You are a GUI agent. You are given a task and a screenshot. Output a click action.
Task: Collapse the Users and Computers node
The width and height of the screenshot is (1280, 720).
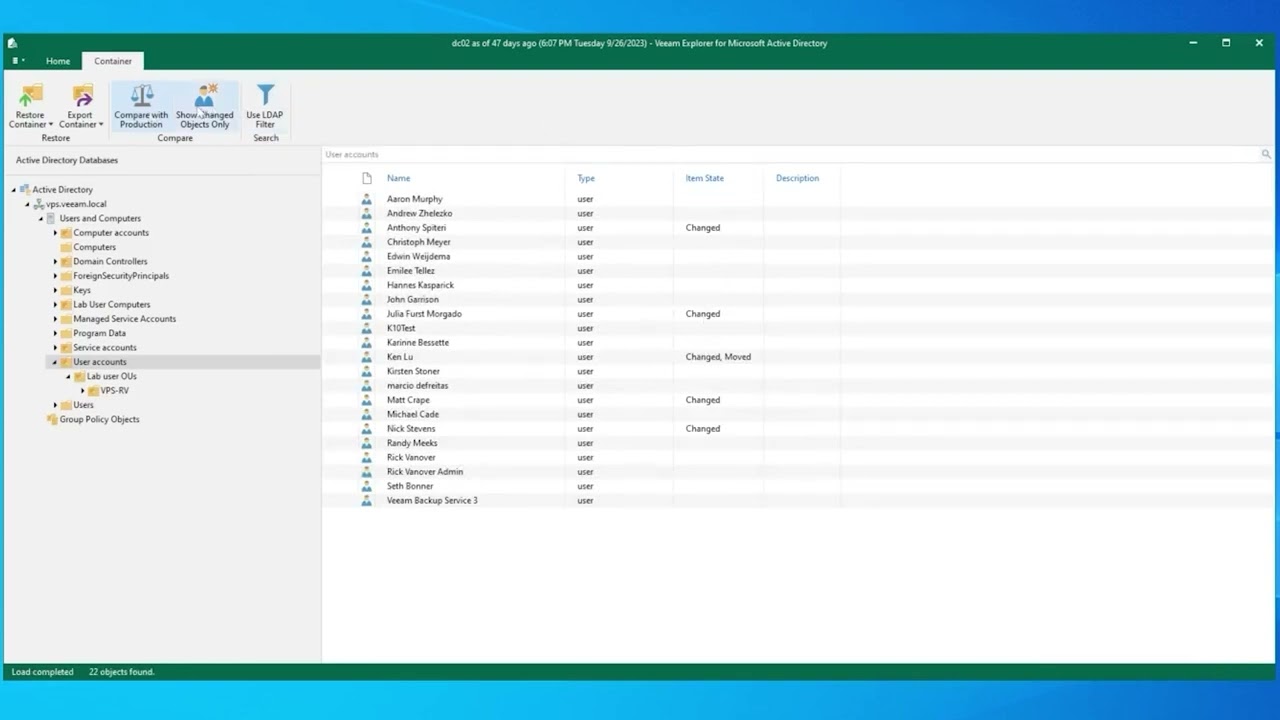(x=41, y=218)
